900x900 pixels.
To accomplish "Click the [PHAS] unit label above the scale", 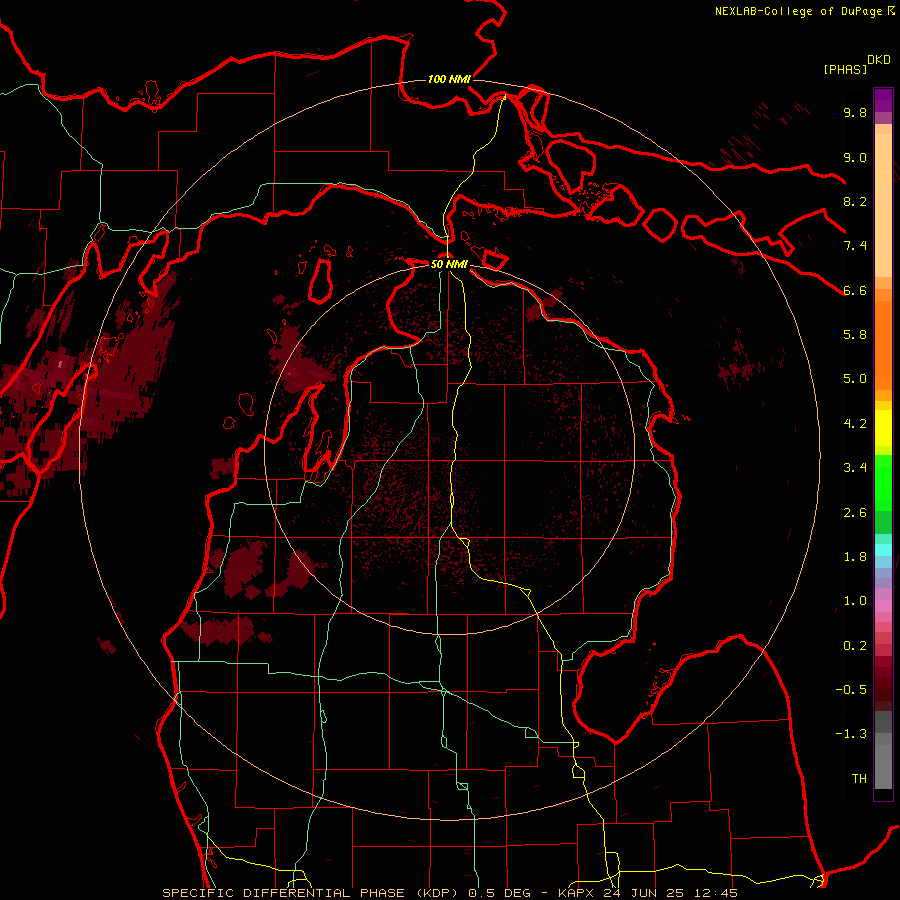I will click(x=845, y=69).
